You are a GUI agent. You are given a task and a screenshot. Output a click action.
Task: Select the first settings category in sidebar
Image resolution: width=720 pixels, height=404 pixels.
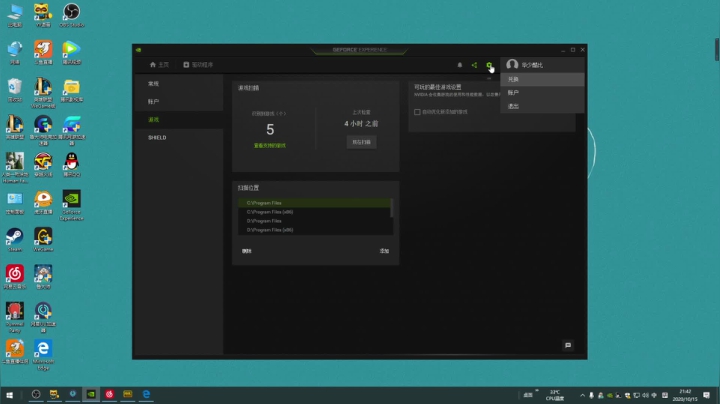(179, 84)
